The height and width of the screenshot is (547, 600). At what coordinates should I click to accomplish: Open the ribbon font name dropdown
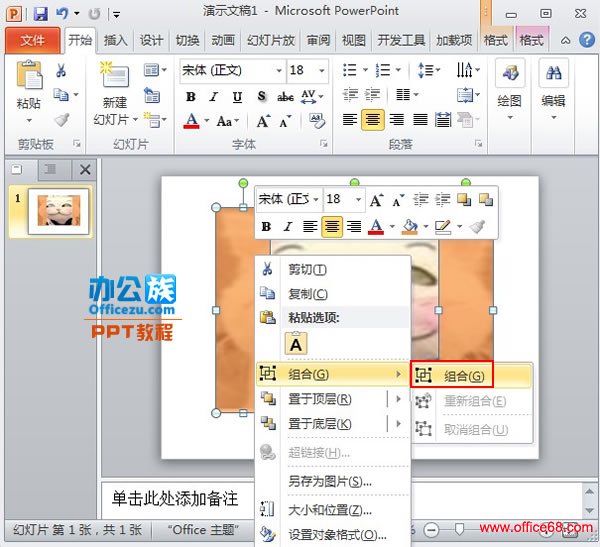(279, 70)
